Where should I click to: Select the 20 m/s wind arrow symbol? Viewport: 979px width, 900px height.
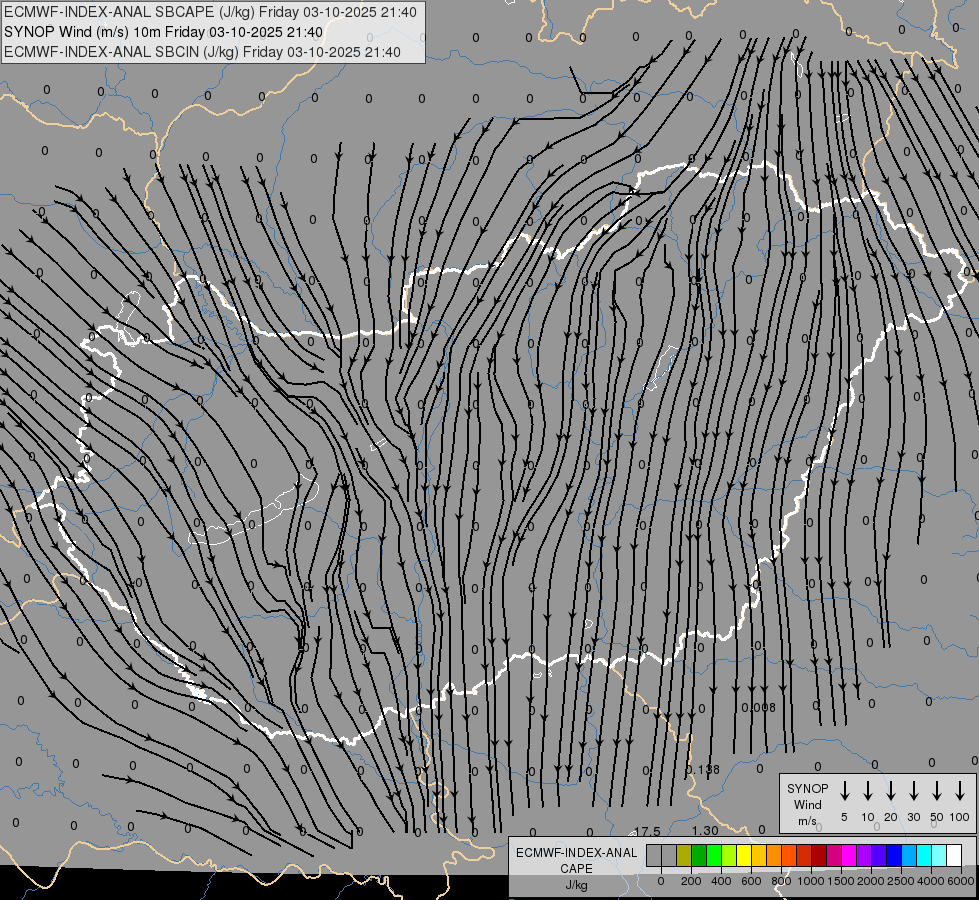(891, 791)
